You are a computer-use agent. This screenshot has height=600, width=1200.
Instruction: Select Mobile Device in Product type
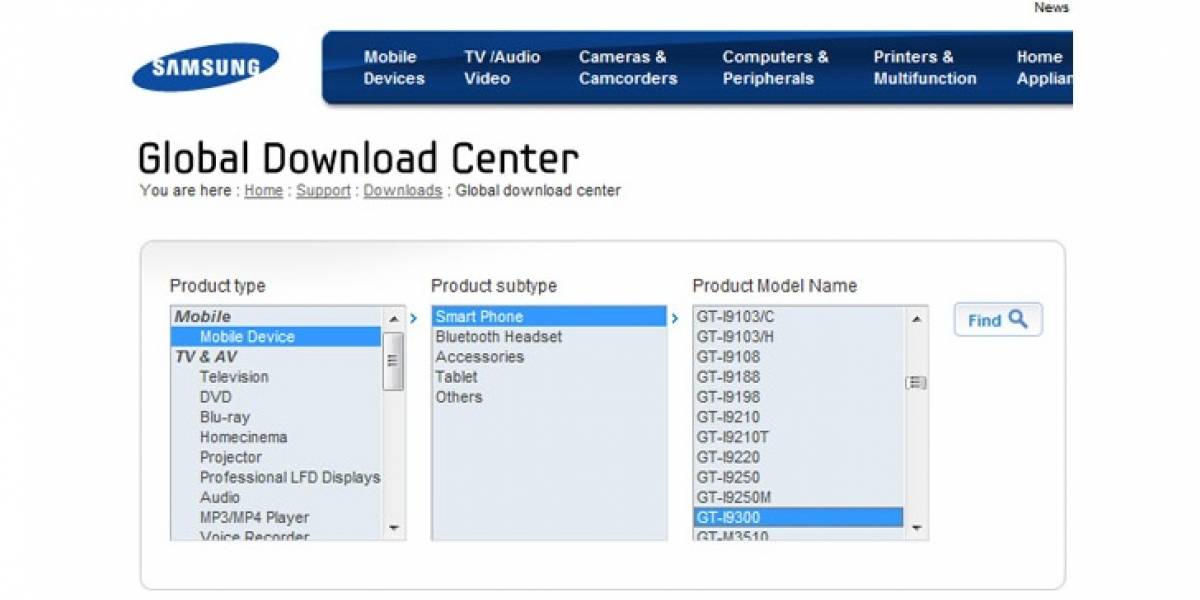coord(276,337)
